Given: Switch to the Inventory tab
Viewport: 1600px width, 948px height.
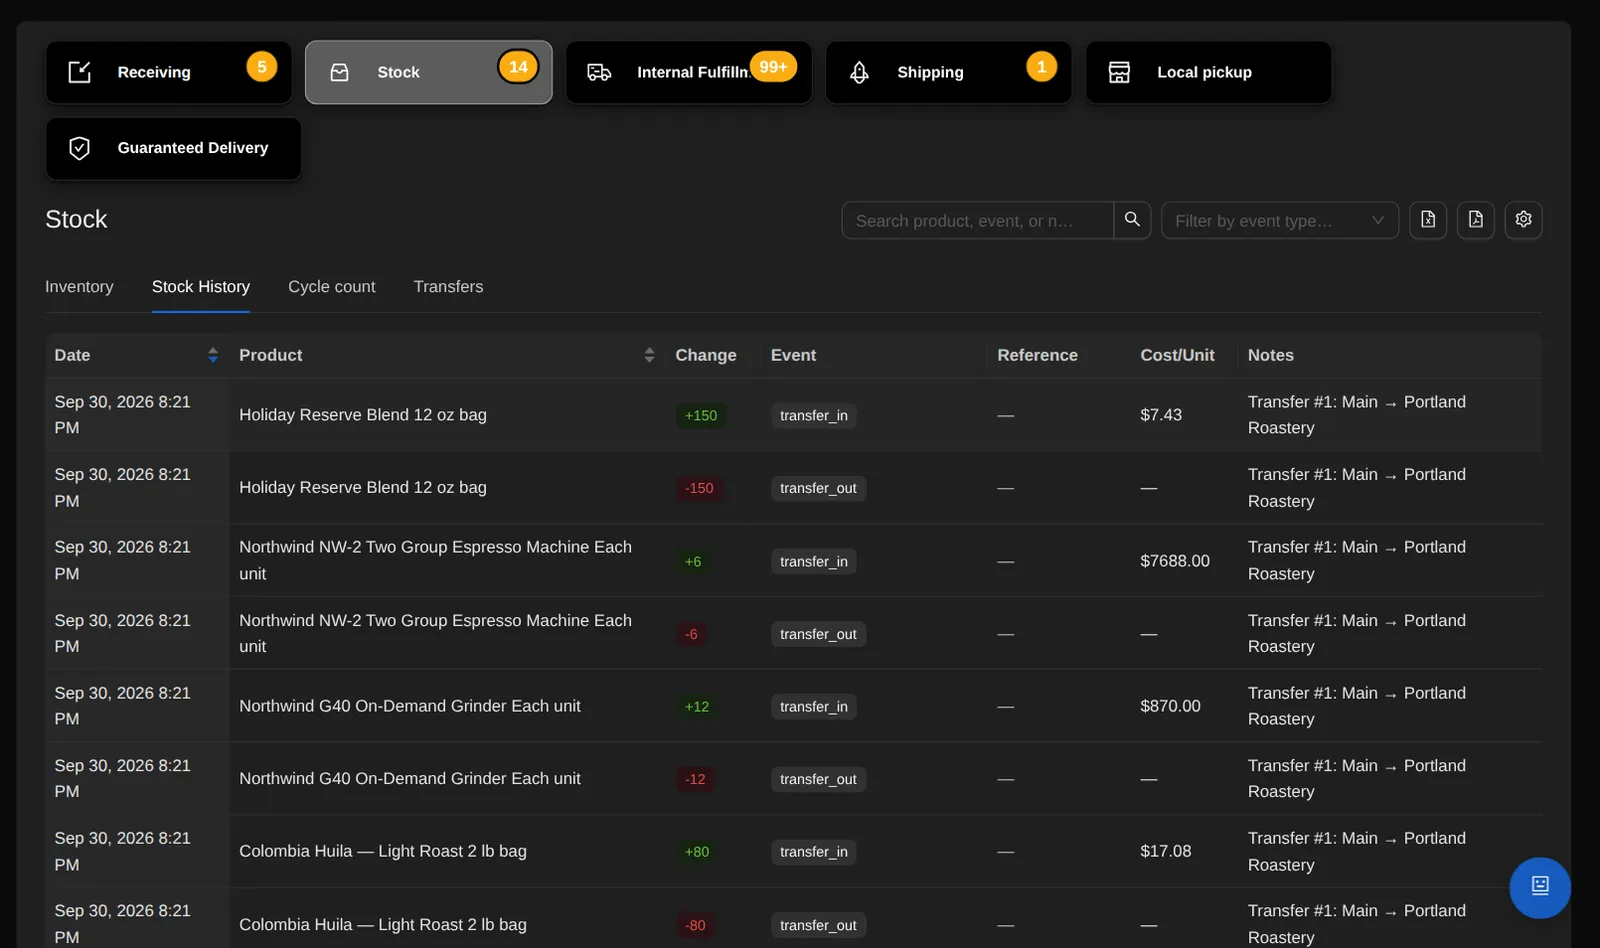Looking at the screenshot, I should coord(79,287).
